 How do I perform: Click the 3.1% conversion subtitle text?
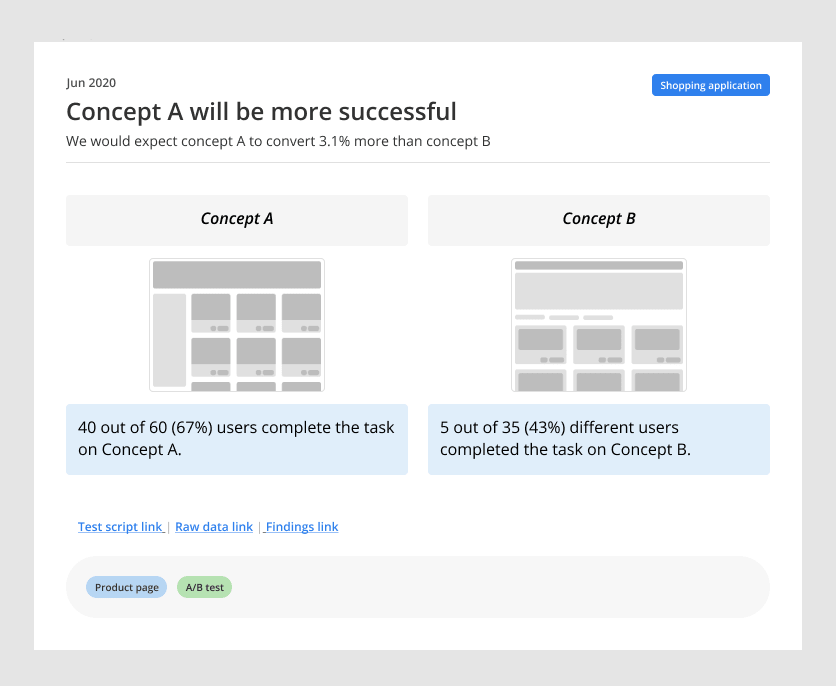point(278,141)
